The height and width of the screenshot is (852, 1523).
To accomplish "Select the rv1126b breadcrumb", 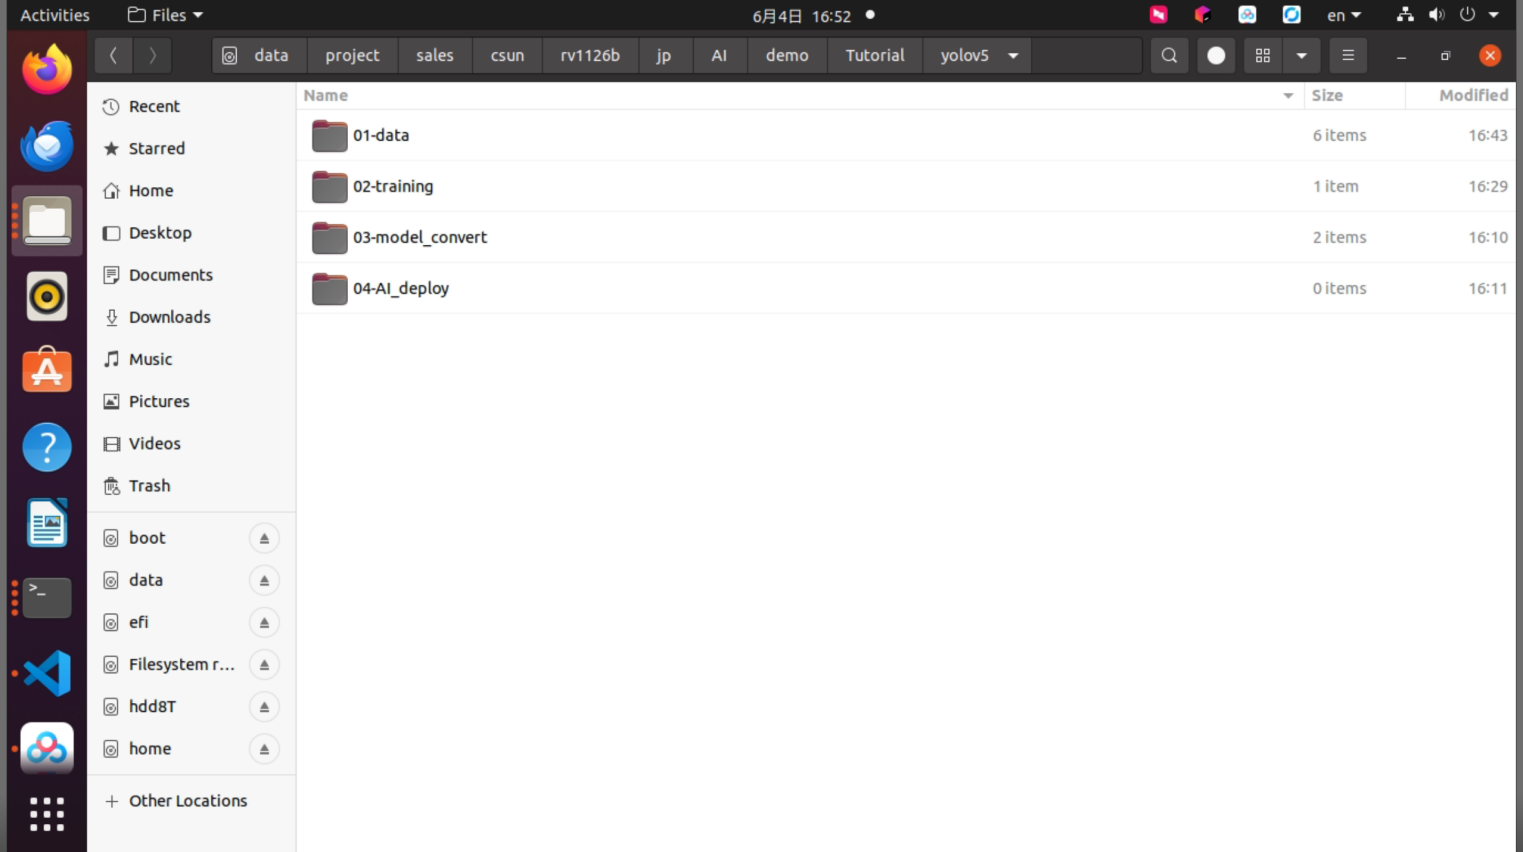I will click(590, 56).
